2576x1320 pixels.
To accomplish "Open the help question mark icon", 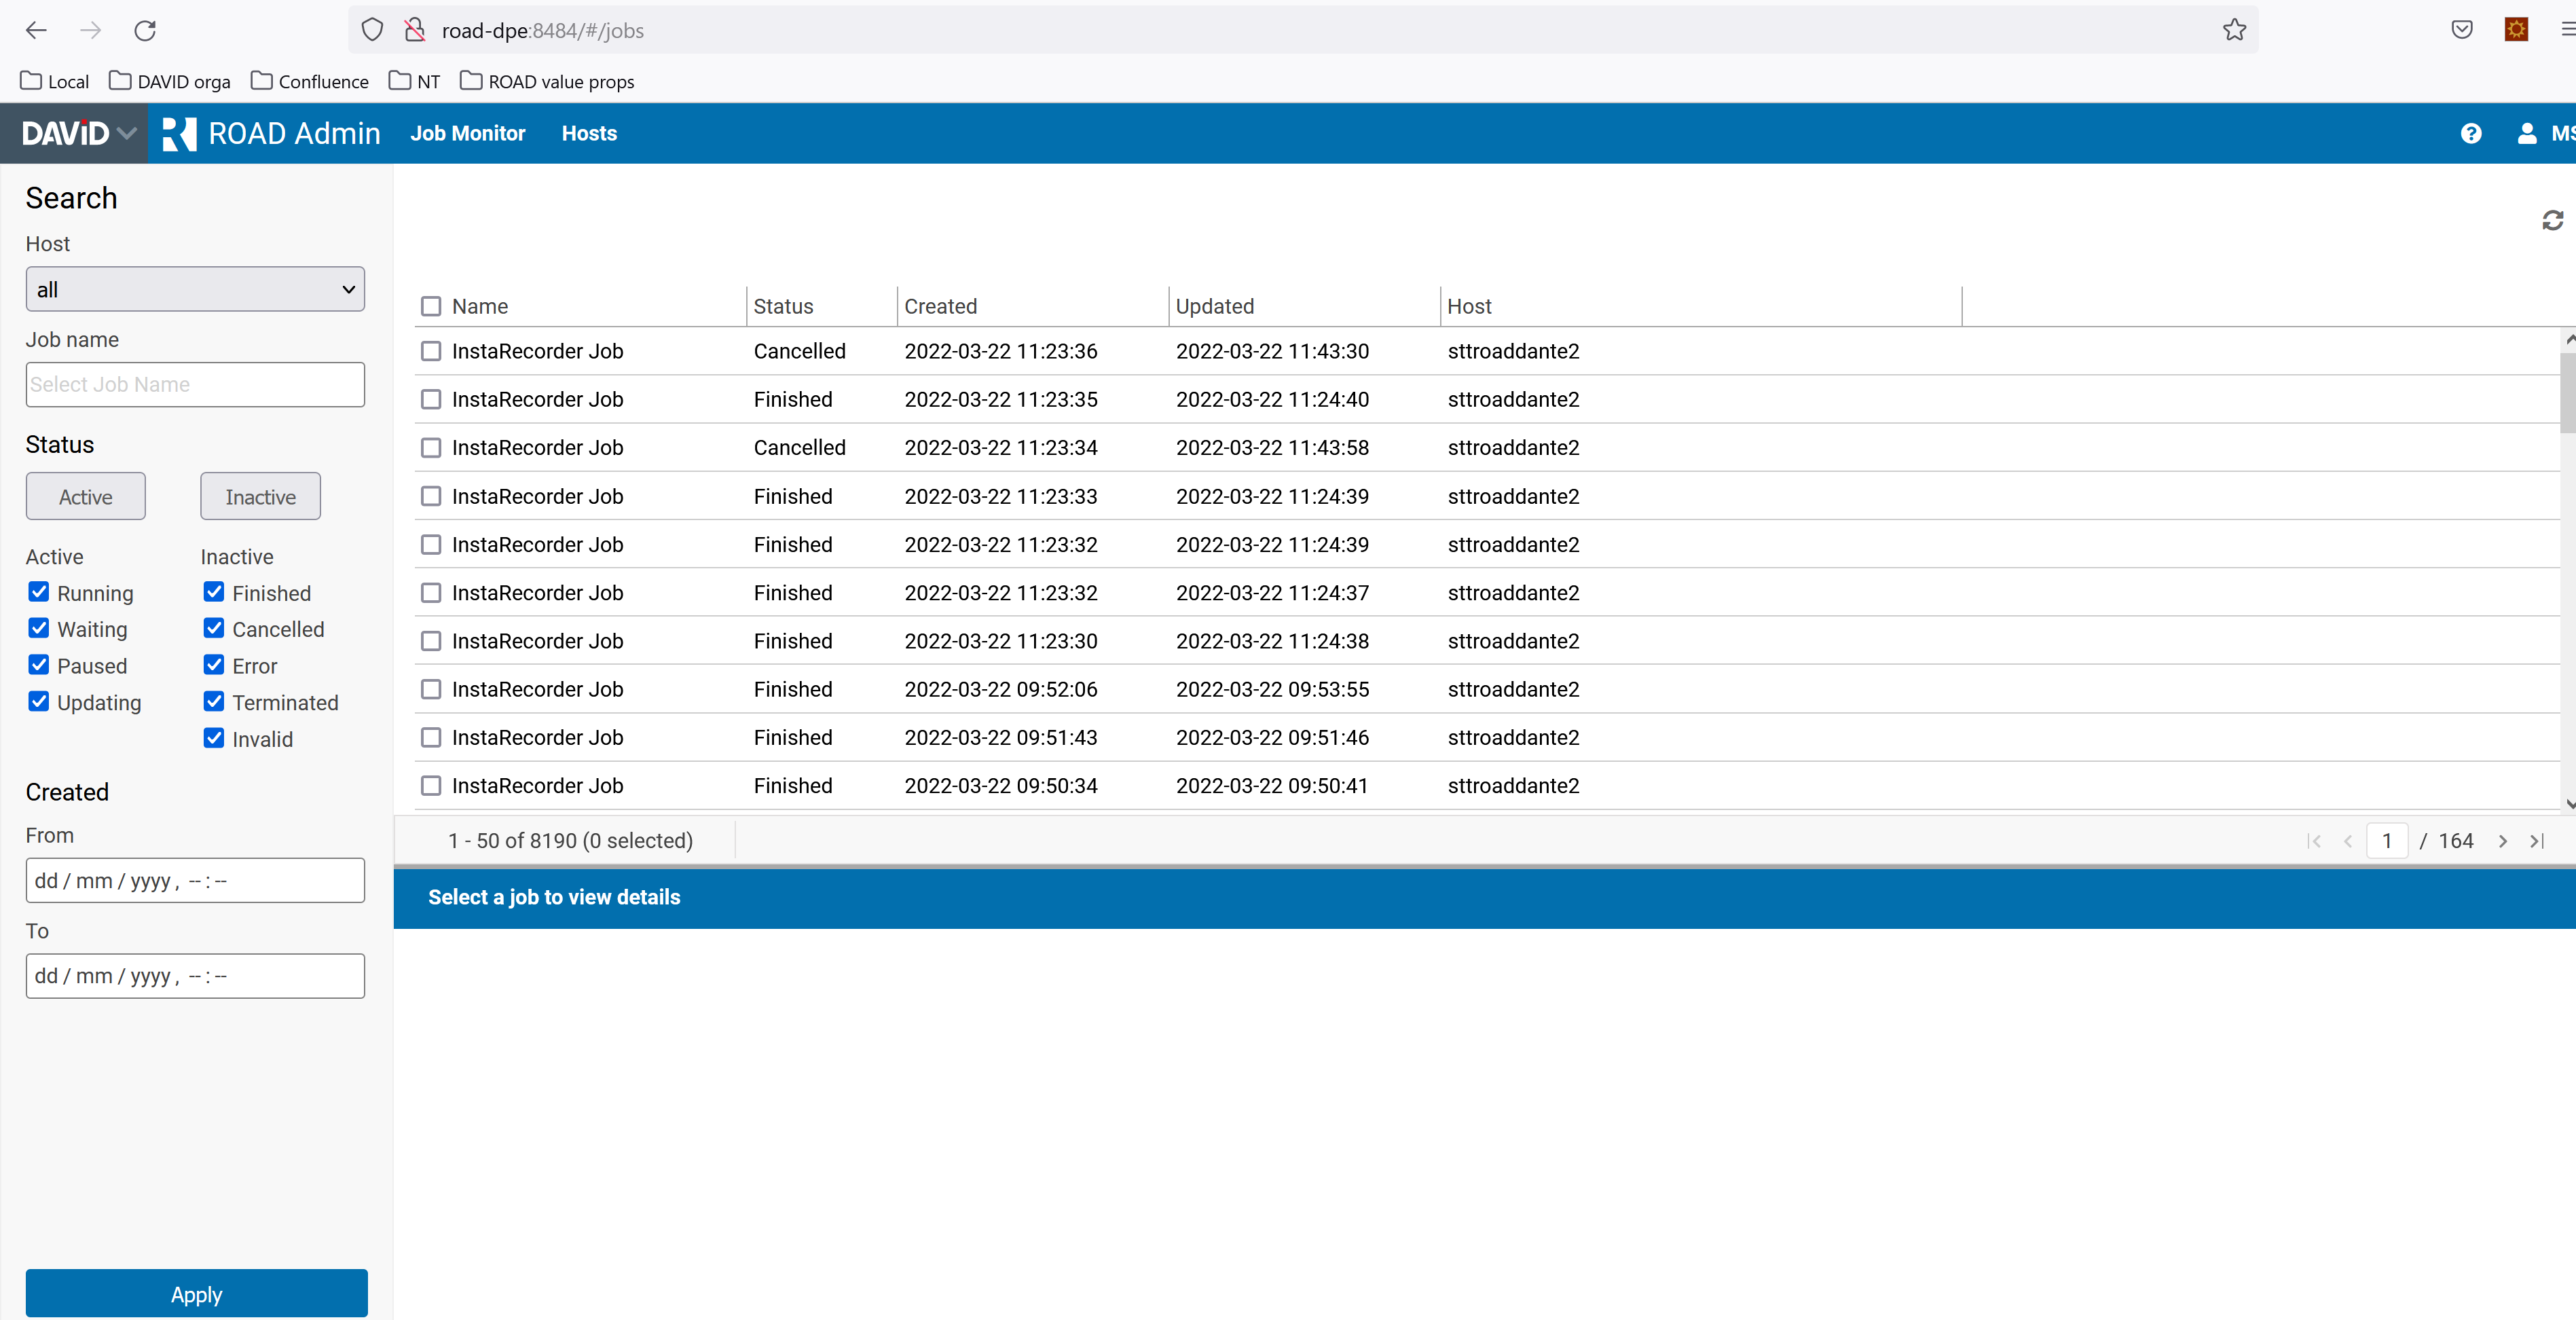I will point(2470,133).
